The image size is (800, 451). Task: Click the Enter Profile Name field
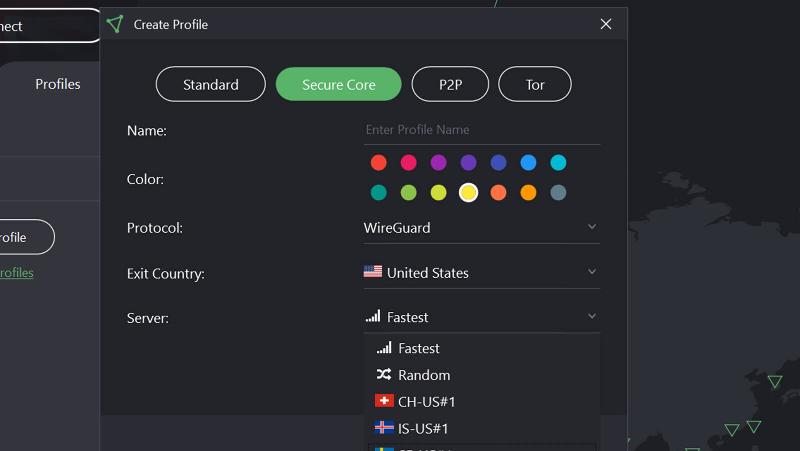[482, 130]
